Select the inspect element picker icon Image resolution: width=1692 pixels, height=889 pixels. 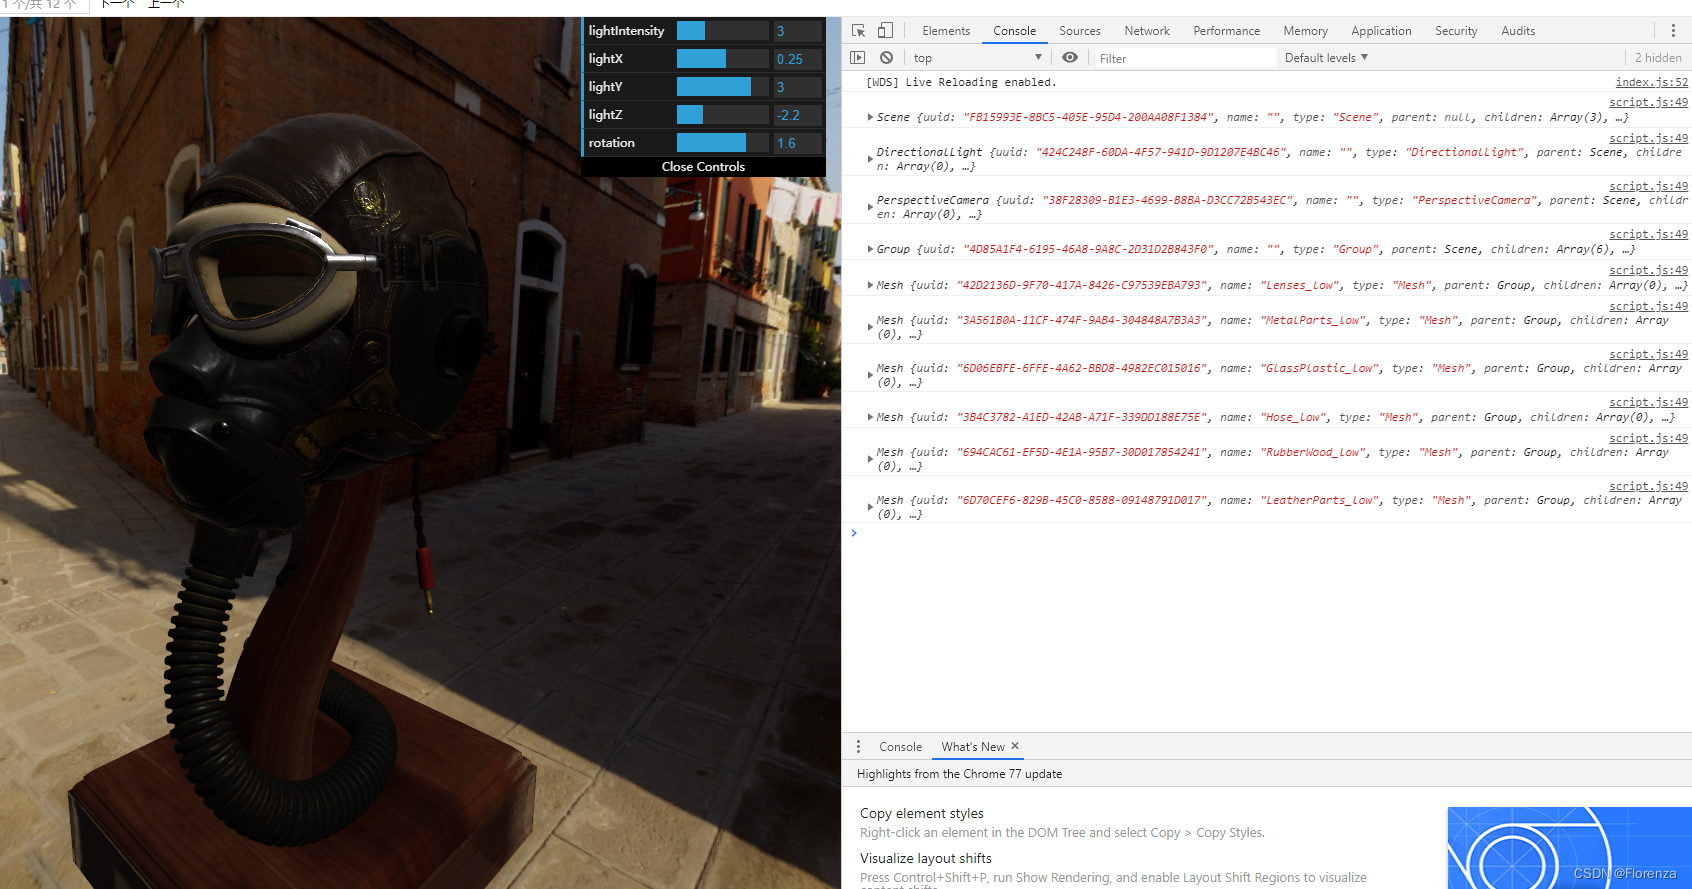click(858, 31)
